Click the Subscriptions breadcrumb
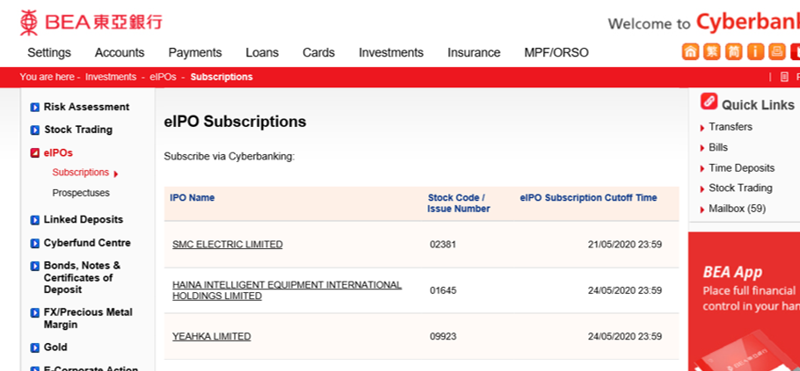This screenshot has width=800, height=371. pyautogui.click(x=221, y=77)
